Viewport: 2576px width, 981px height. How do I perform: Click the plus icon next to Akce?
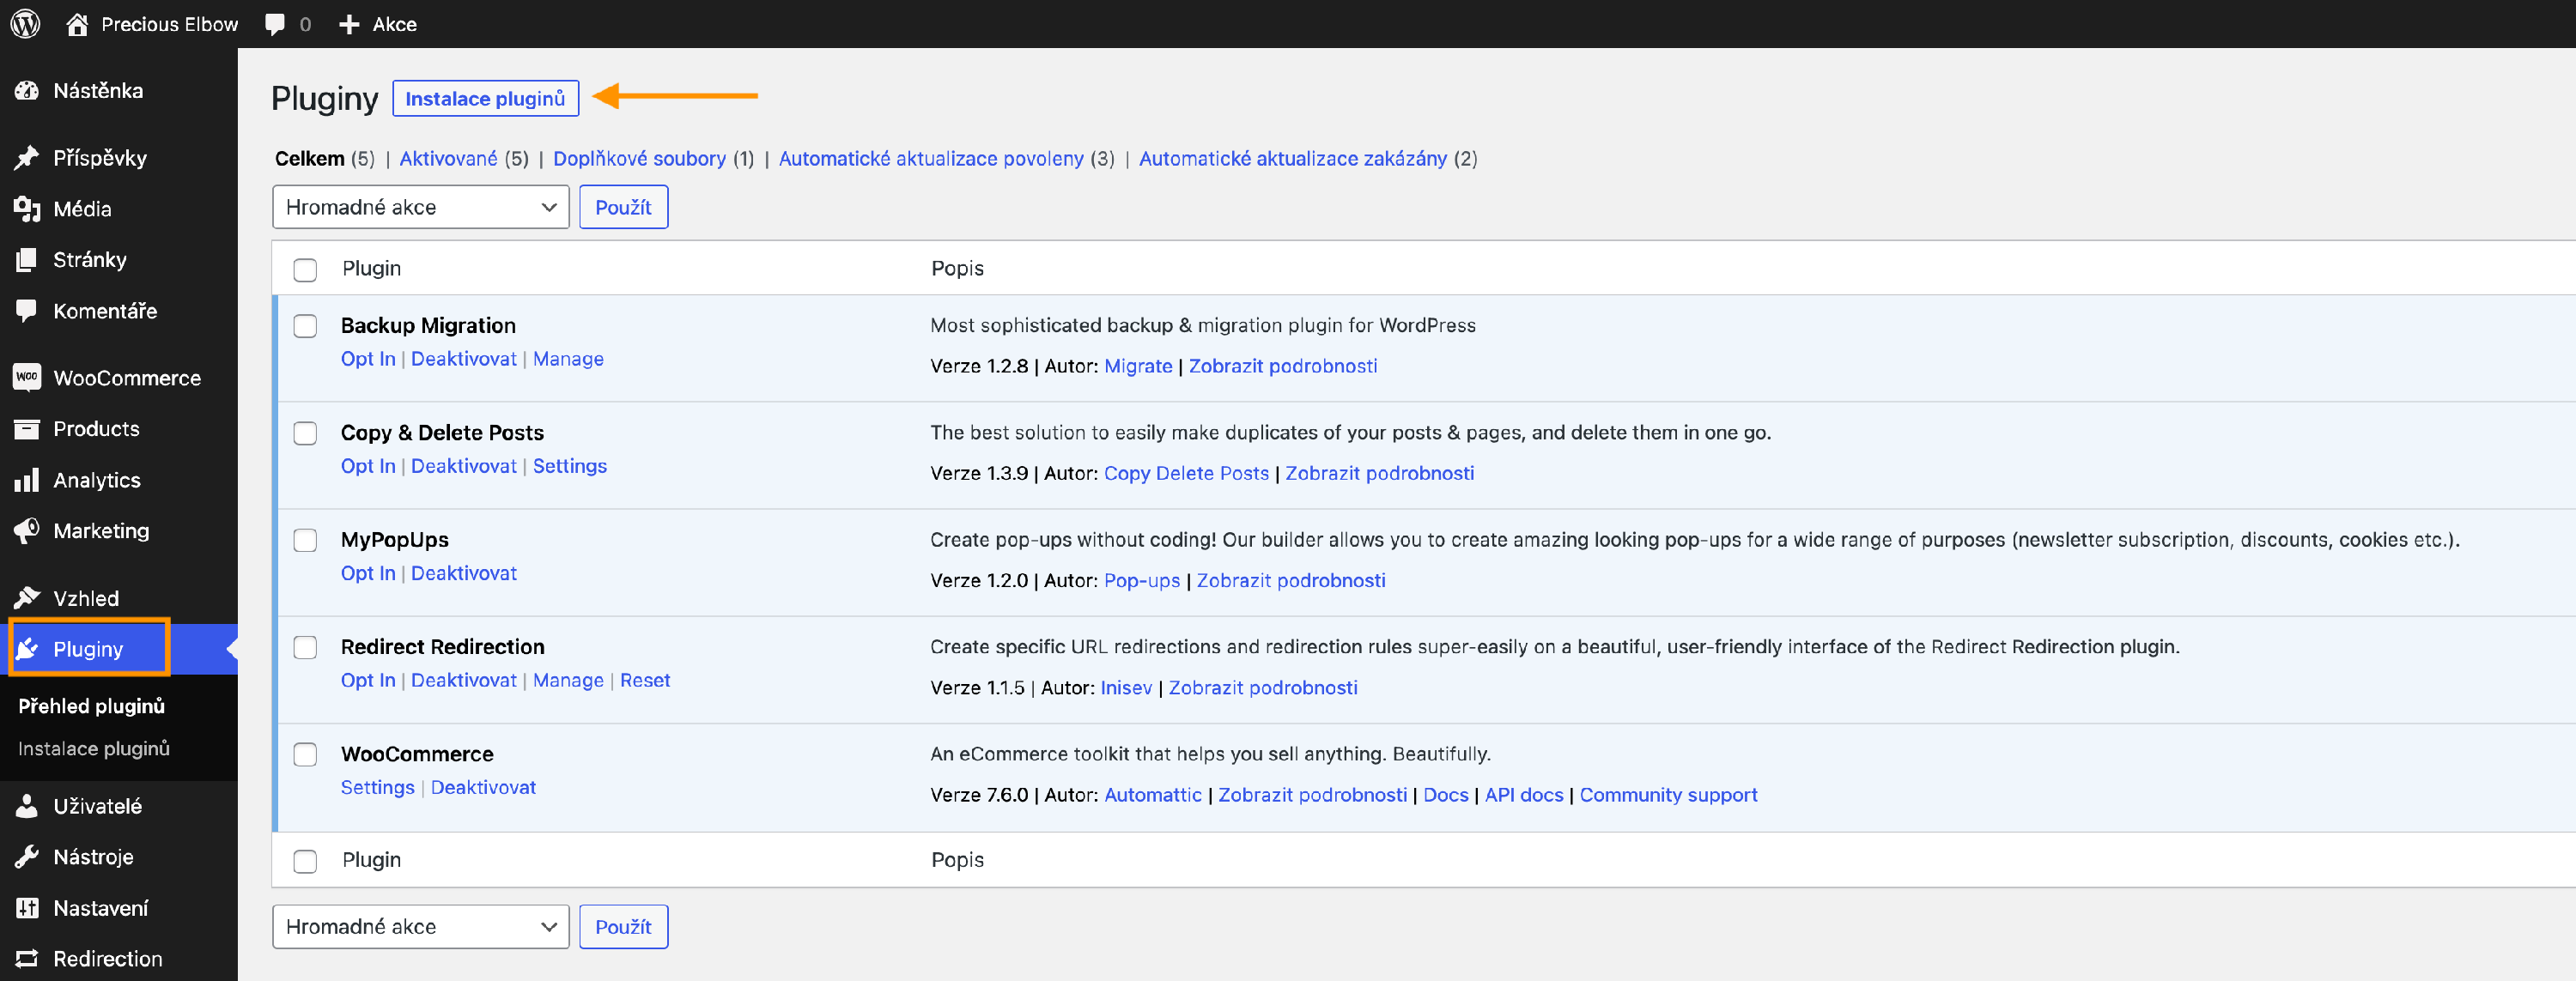coord(348,24)
